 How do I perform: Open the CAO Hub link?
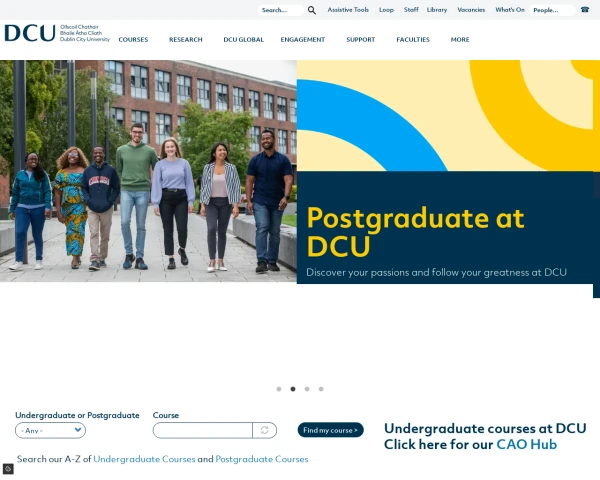point(526,445)
